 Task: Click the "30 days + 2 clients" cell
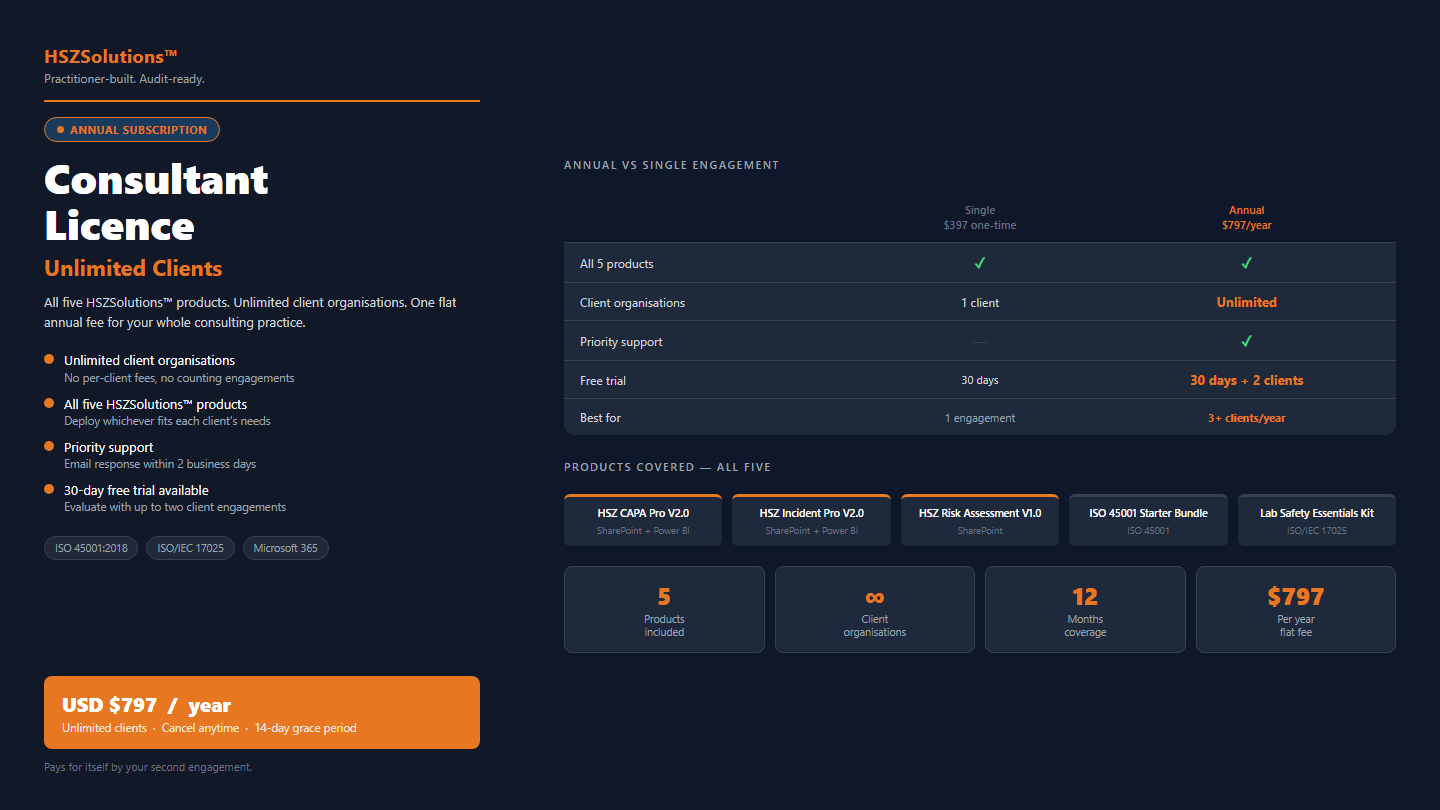pos(1246,380)
